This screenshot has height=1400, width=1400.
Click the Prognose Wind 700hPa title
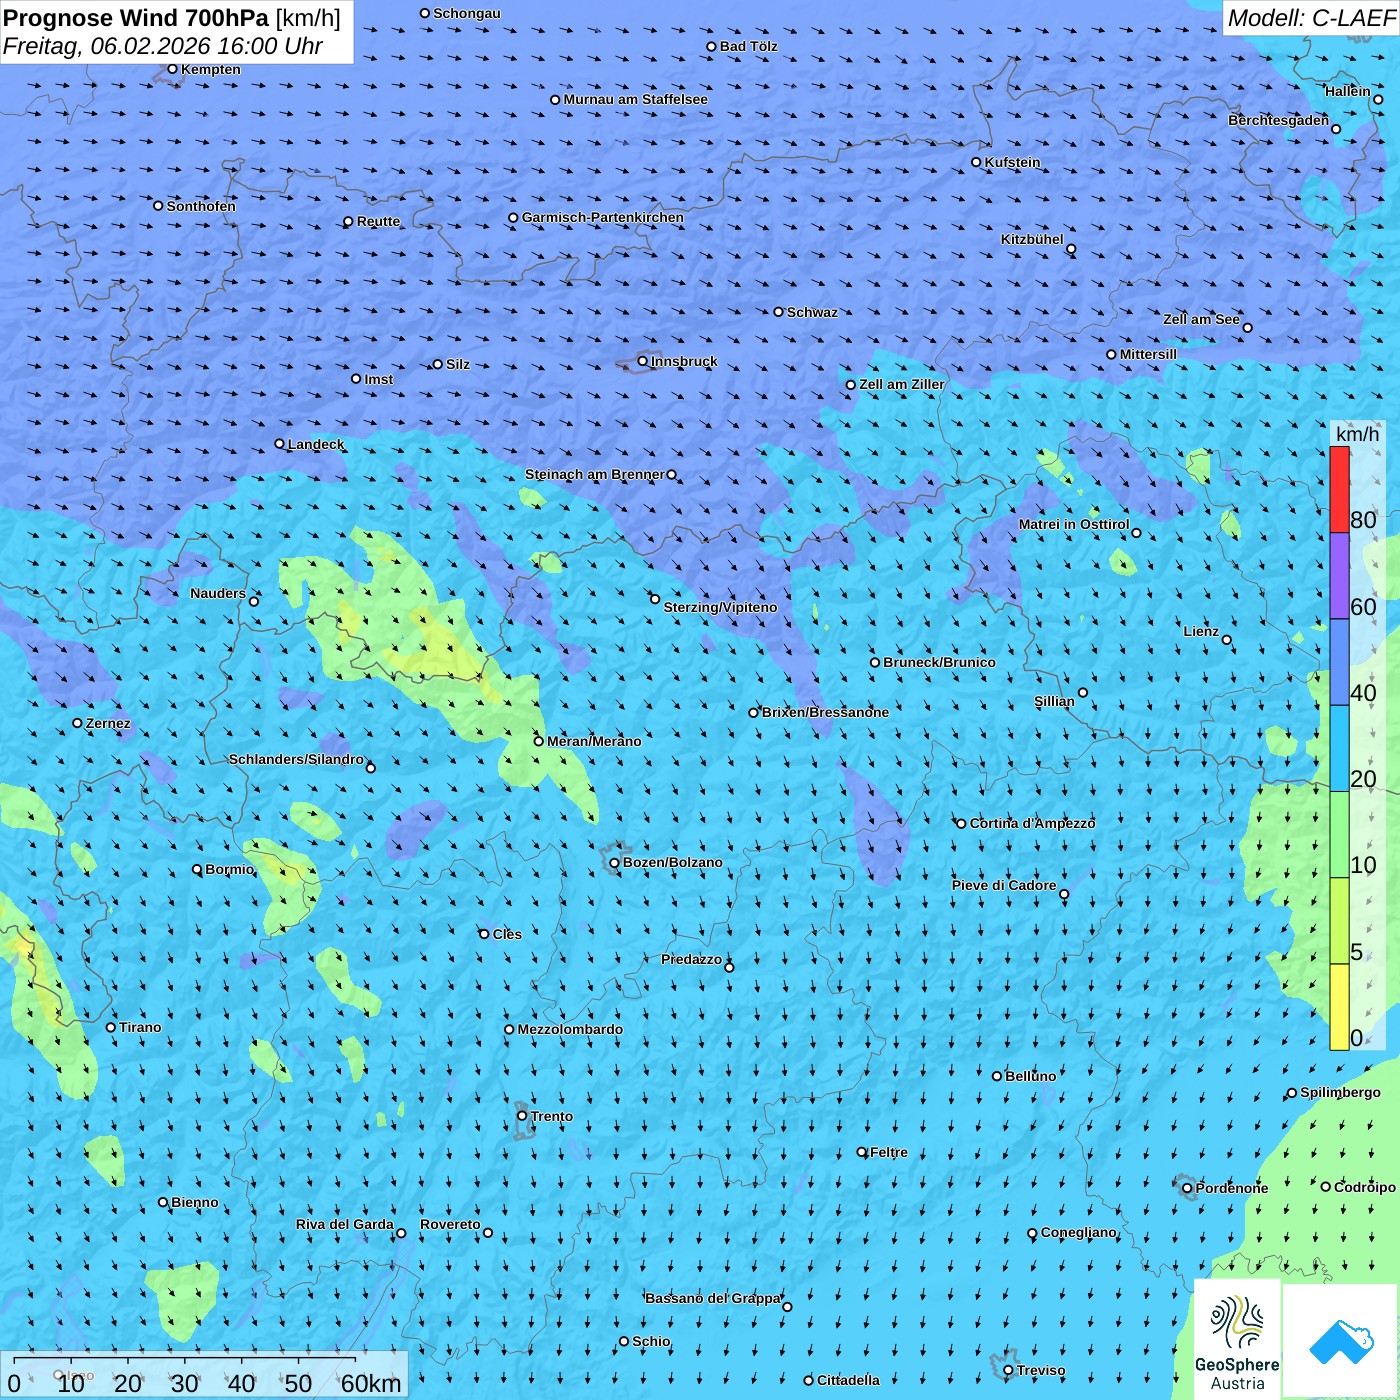click(136, 18)
